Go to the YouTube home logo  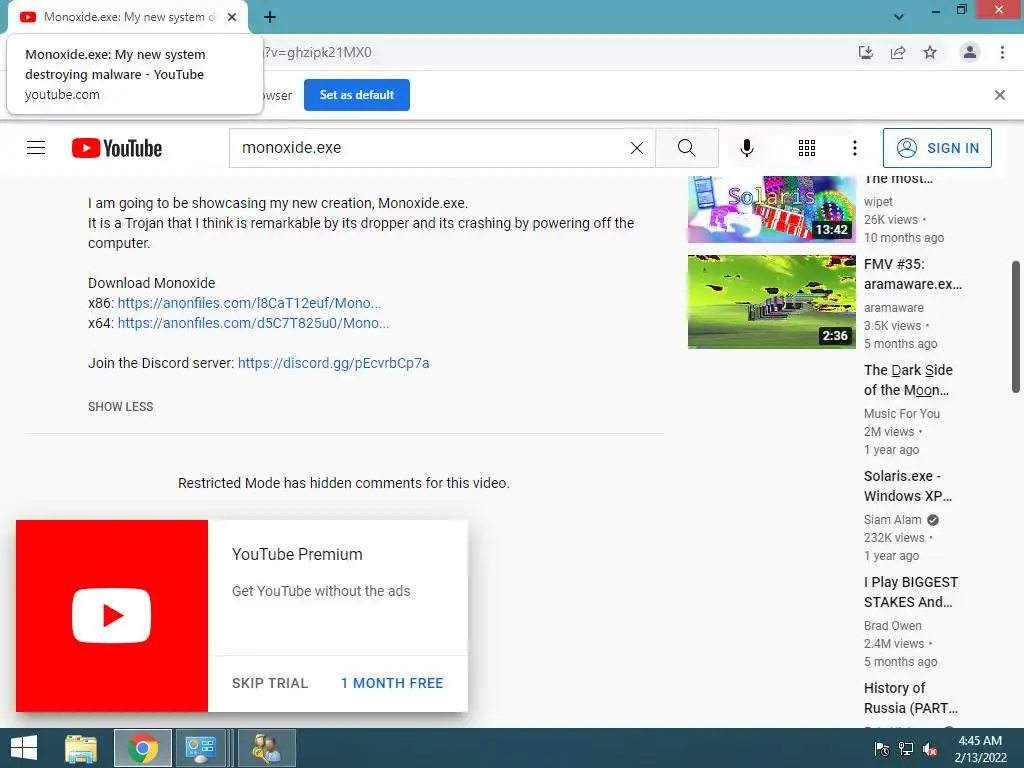tap(117, 148)
